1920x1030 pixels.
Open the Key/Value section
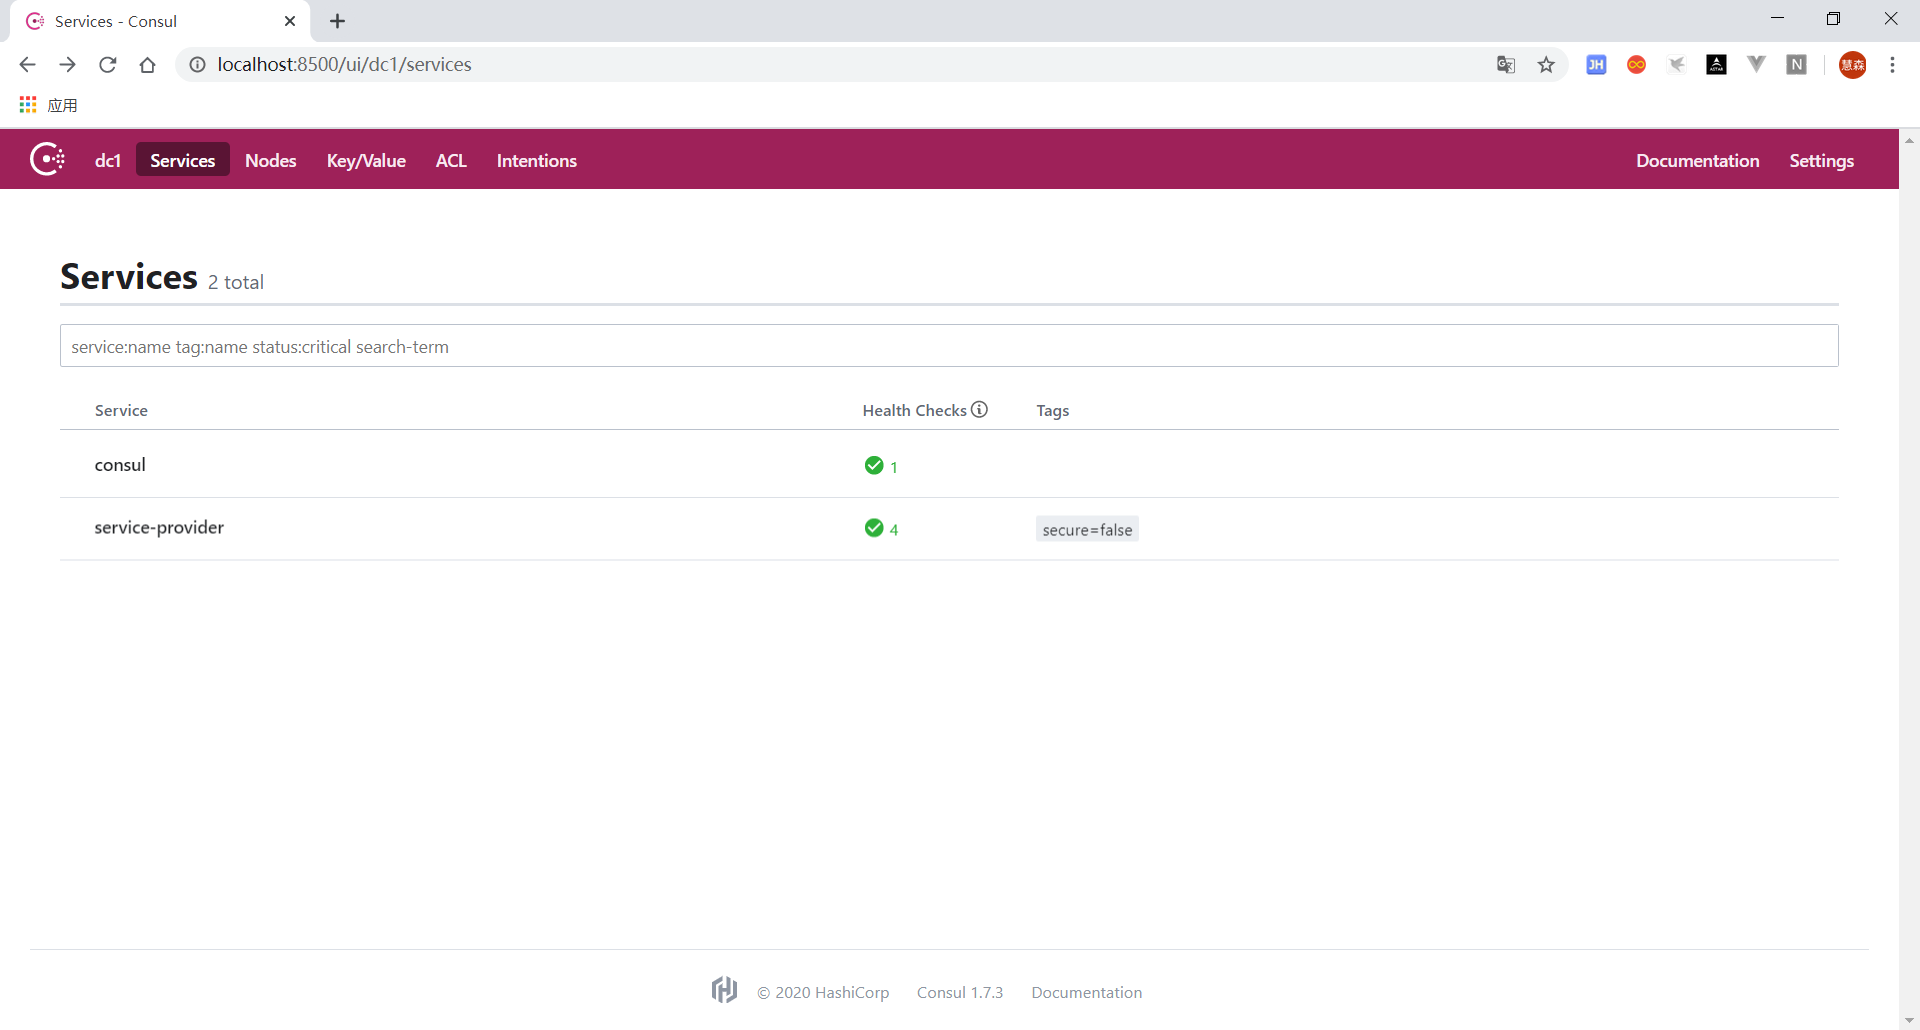(x=366, y=160)
